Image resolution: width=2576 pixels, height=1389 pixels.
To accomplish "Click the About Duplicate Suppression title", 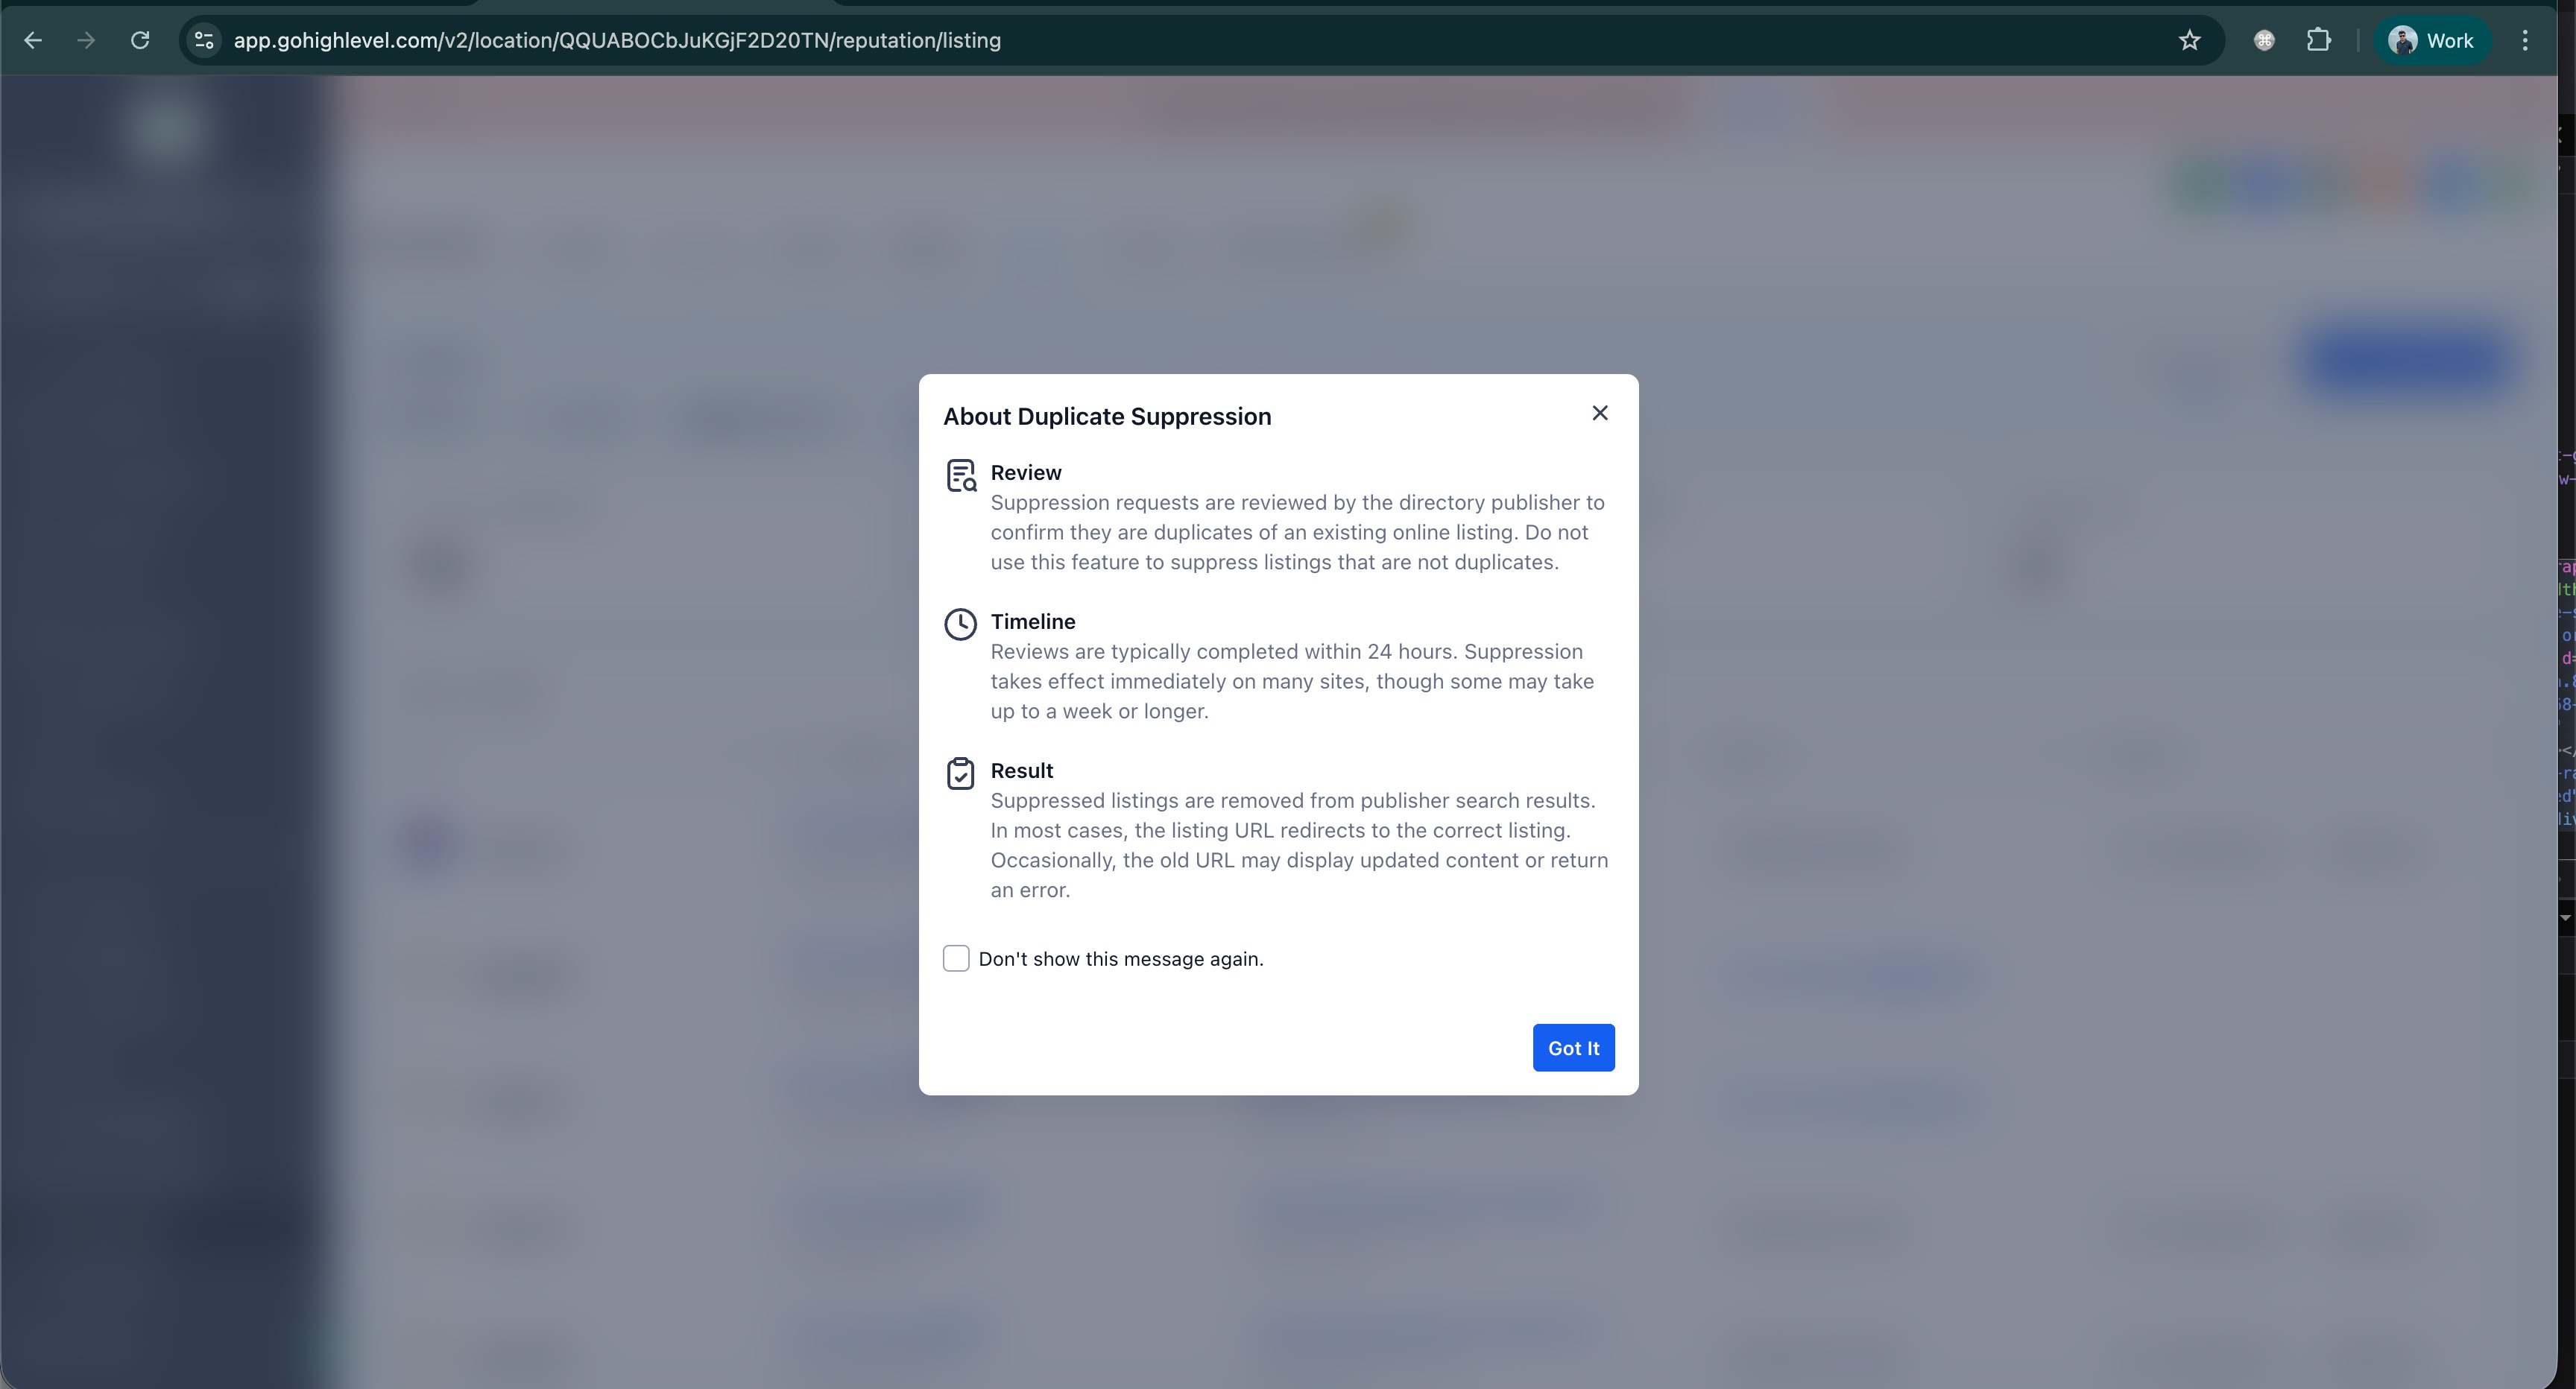I will tap(1106, 416).
